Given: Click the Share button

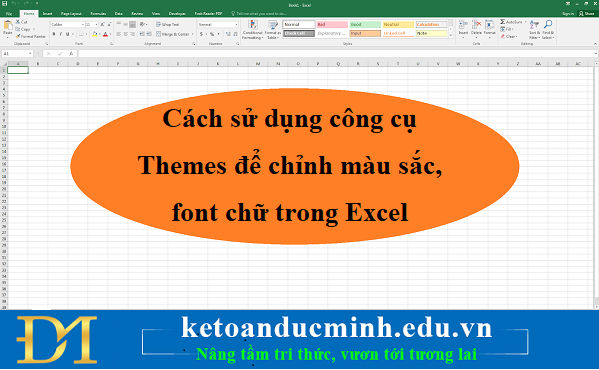Looking at the screenshot, I should click(587, 13).
